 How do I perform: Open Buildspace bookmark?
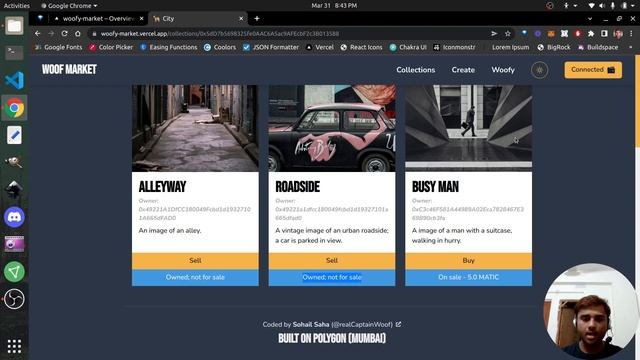click(598, 47)
